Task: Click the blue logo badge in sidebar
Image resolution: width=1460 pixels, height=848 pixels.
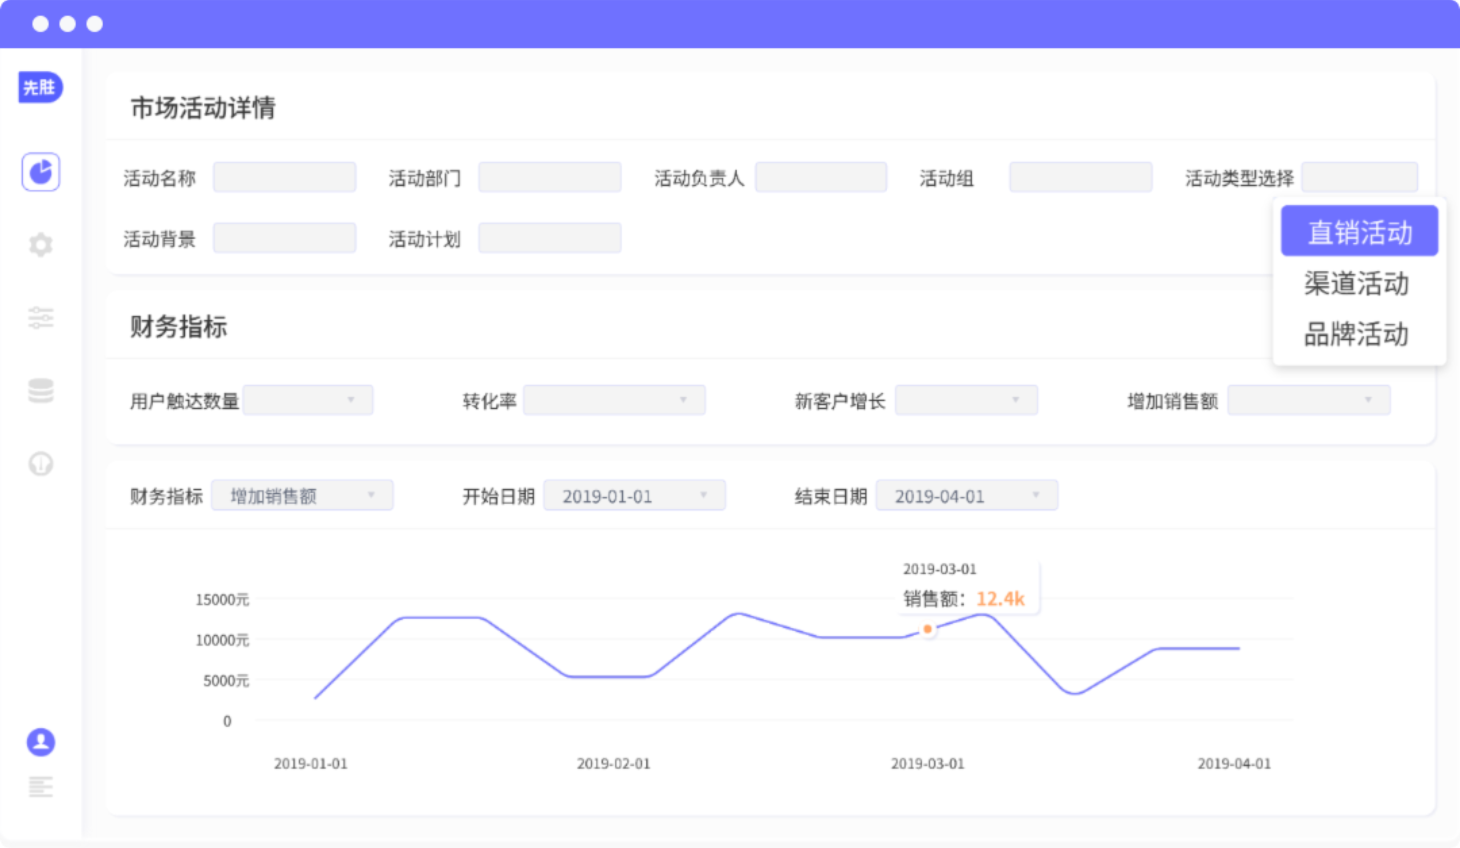Action: pyautogui.click(x=40, y=88)
